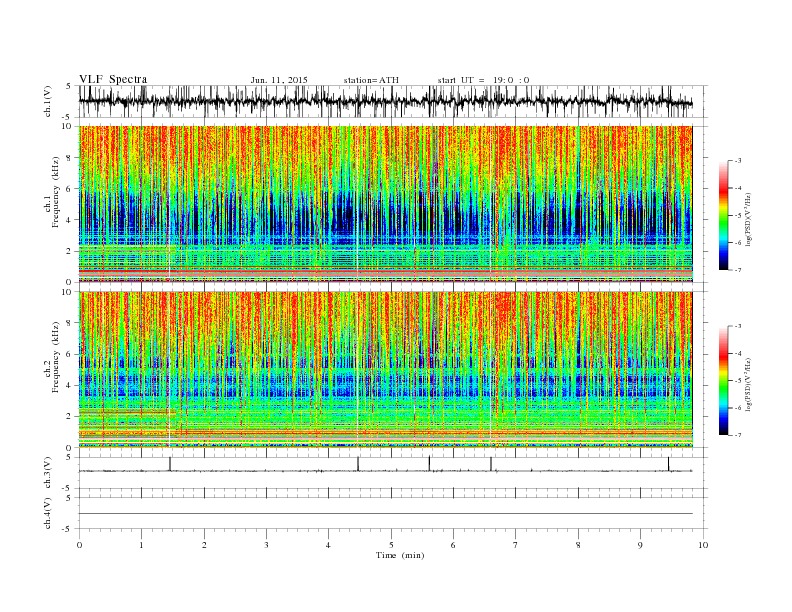
Task: Click the -7 label on ch.2 colorbar
Action: pos(737,435)
